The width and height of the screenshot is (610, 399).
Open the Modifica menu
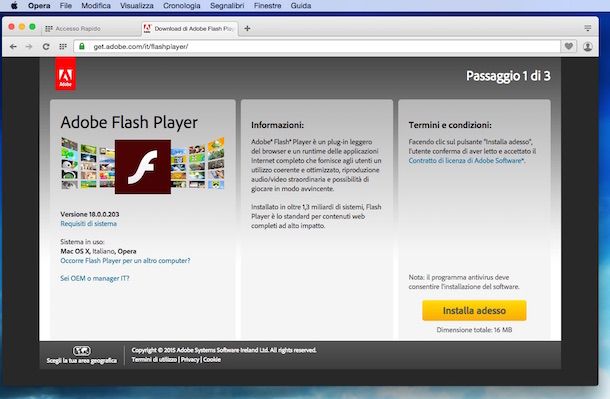click(x=96, y=5)
